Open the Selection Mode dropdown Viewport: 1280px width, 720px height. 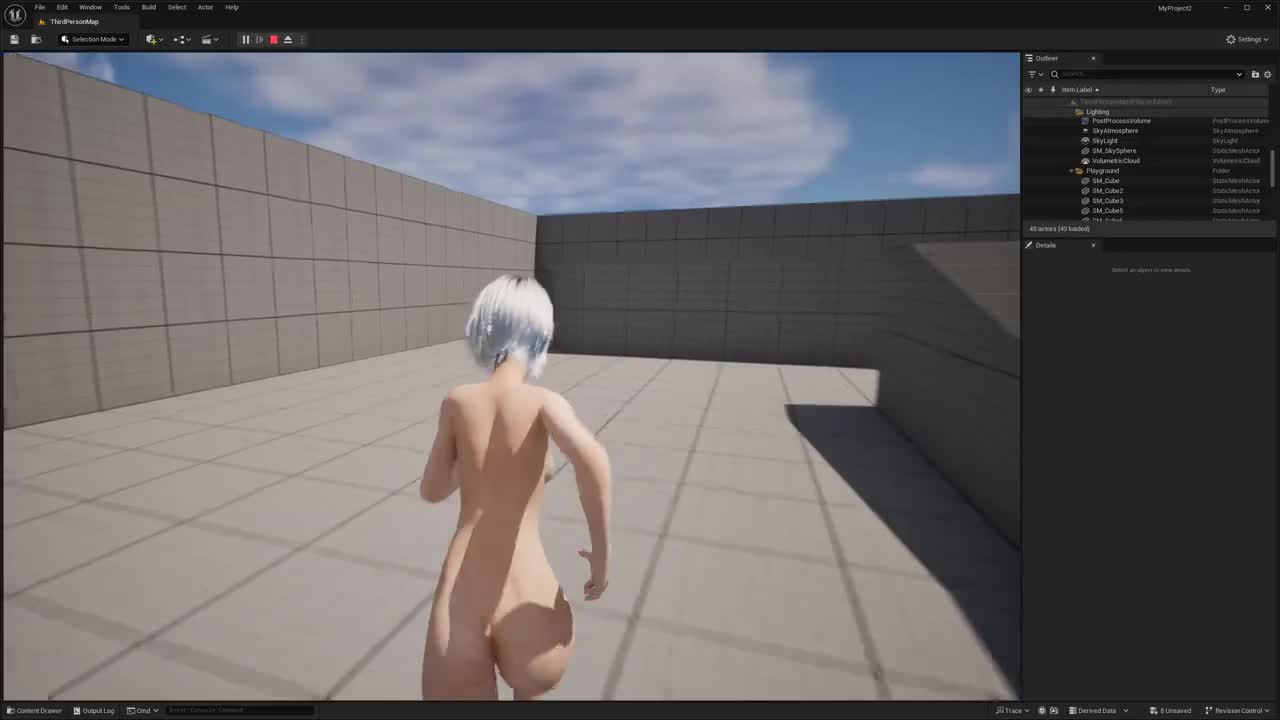pos(93,39)
